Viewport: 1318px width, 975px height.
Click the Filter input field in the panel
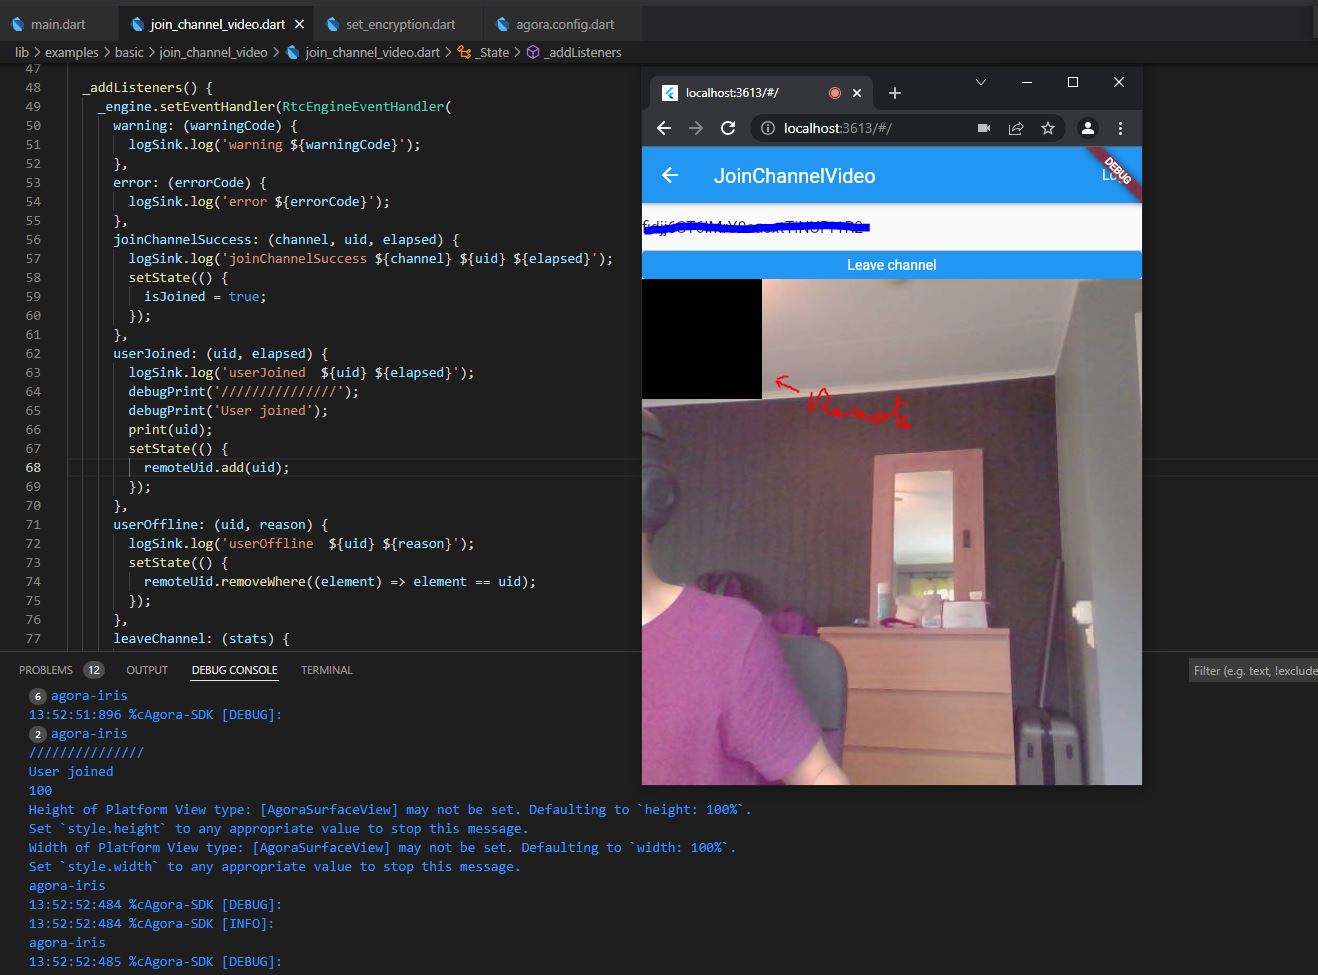point(1253,670)
